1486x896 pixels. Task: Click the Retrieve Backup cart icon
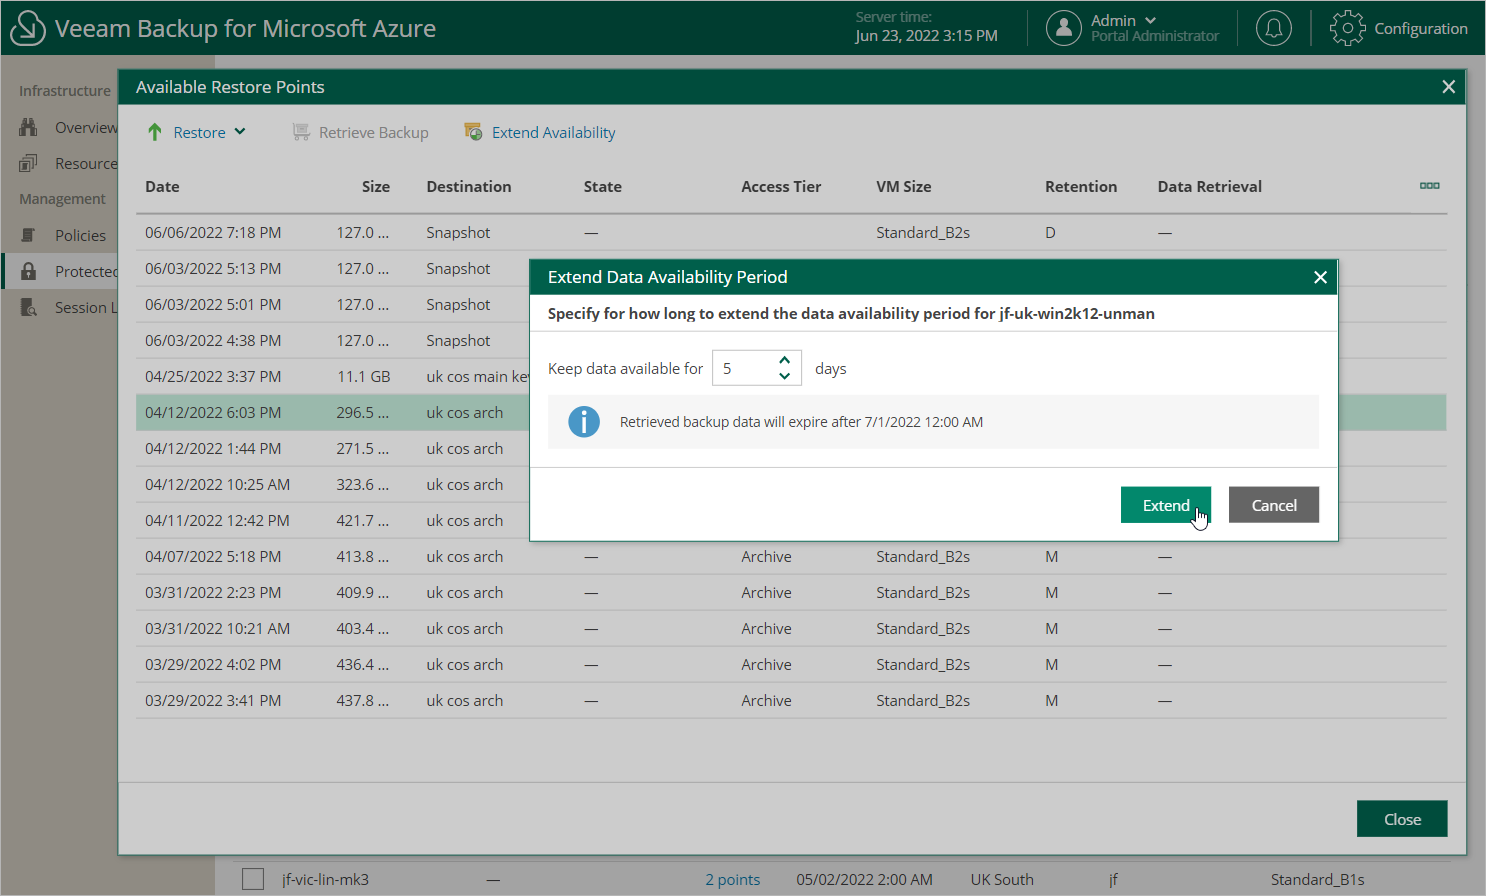click(300, 132)
